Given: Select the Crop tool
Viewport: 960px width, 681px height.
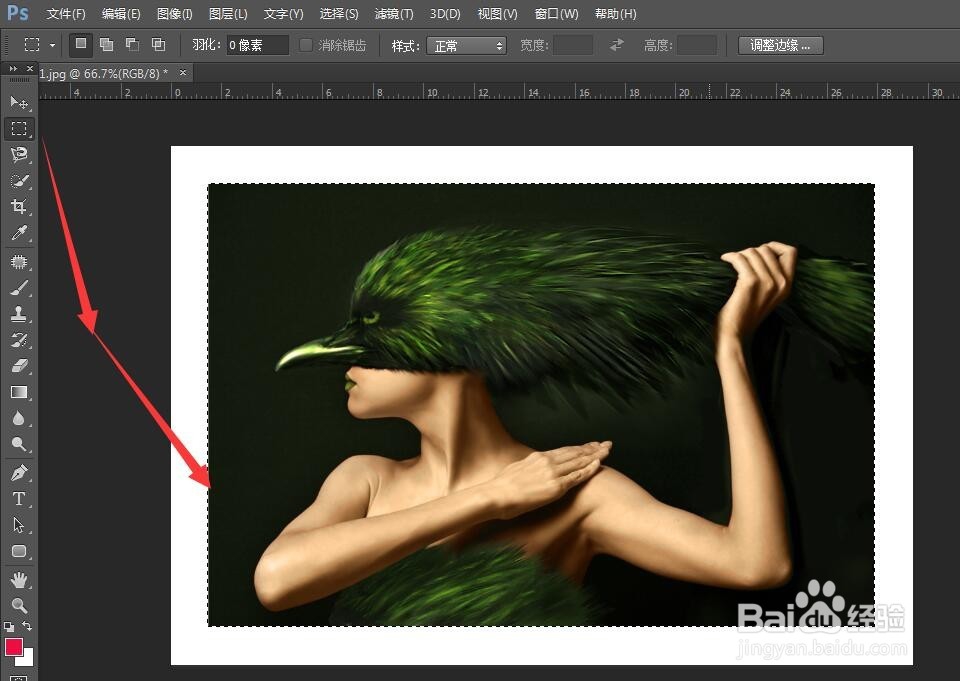Looking at the screenshot, I should (x=19, y=206).
